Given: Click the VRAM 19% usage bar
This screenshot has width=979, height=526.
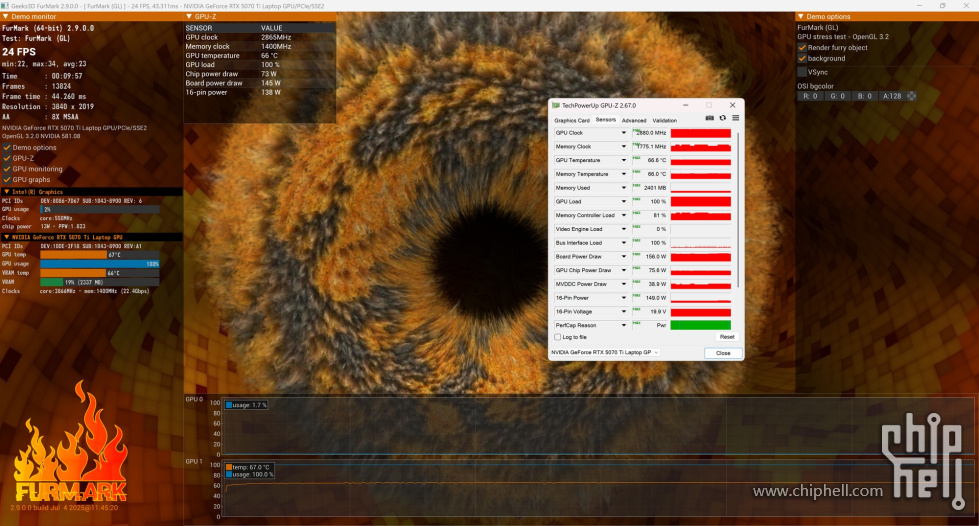Looking at the screenshot, I should pos(100,282).
